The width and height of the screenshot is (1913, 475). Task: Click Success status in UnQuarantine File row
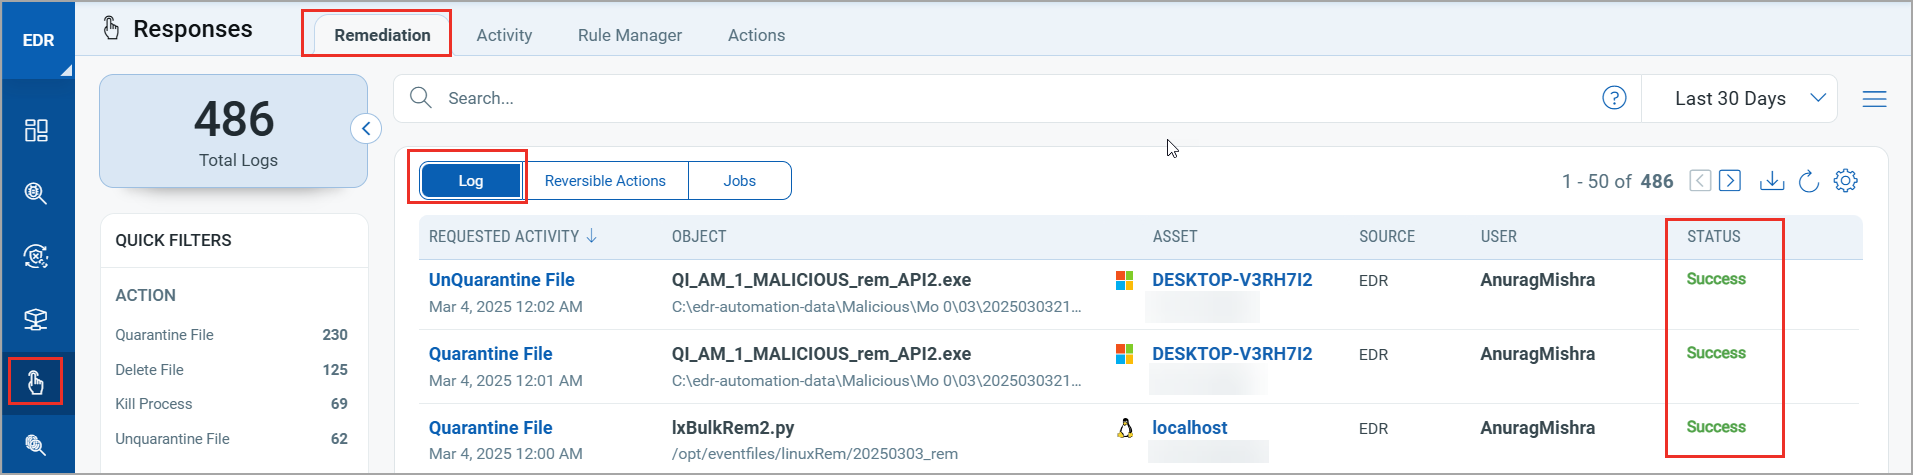pyautogui.click(x=1716, y=279)
